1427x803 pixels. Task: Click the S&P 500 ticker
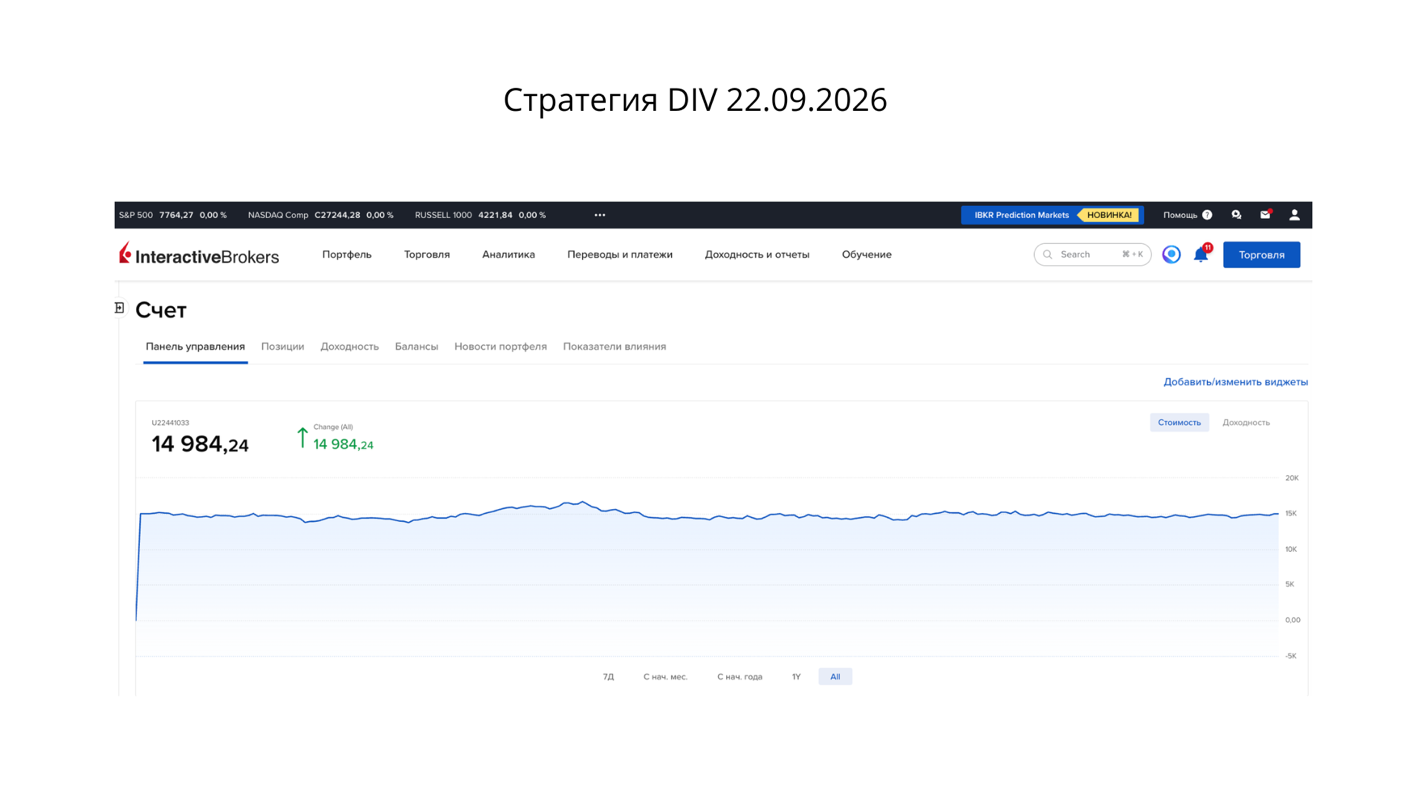click(173, 215)
